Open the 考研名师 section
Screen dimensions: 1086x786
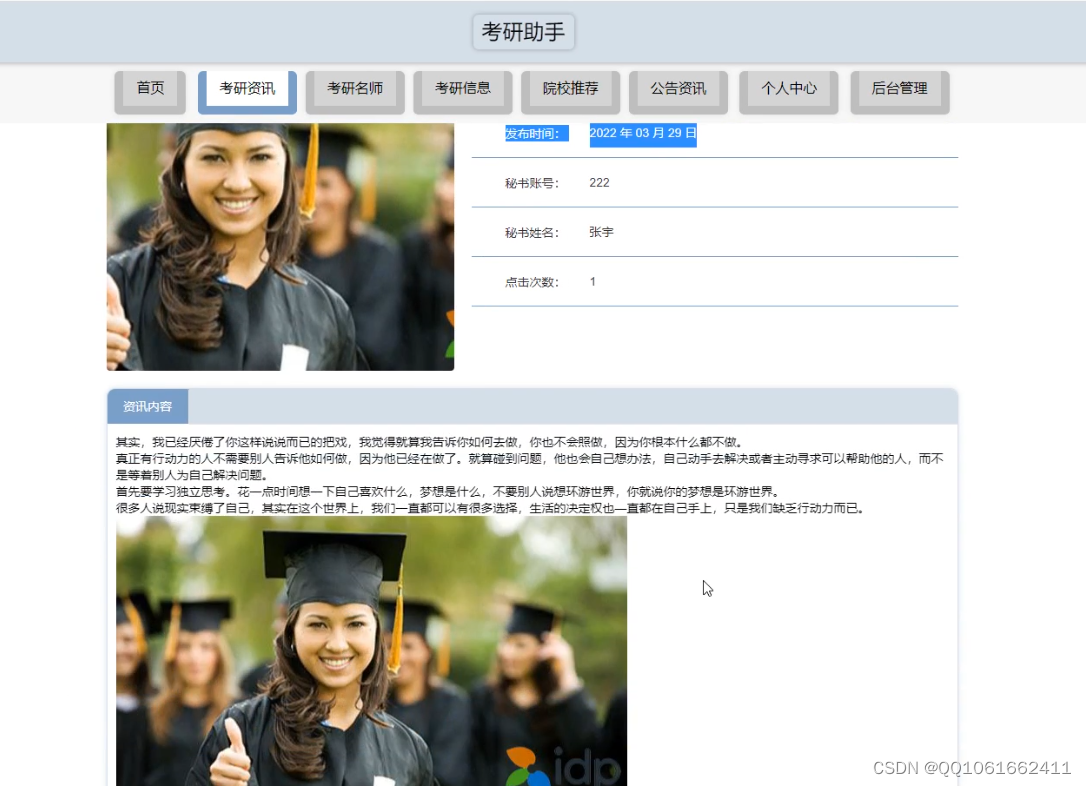tap(355, 91)
